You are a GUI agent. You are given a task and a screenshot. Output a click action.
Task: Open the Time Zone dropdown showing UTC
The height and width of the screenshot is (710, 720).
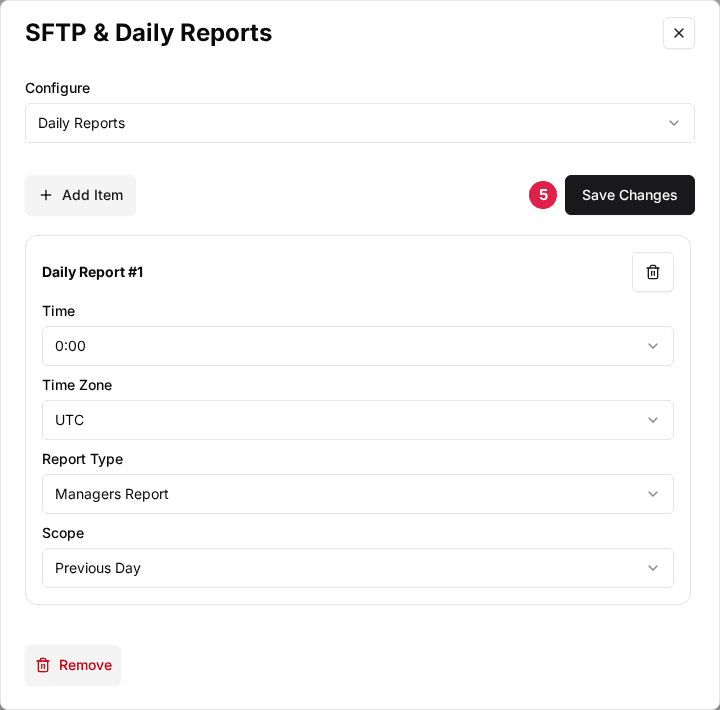pos(358,420)
